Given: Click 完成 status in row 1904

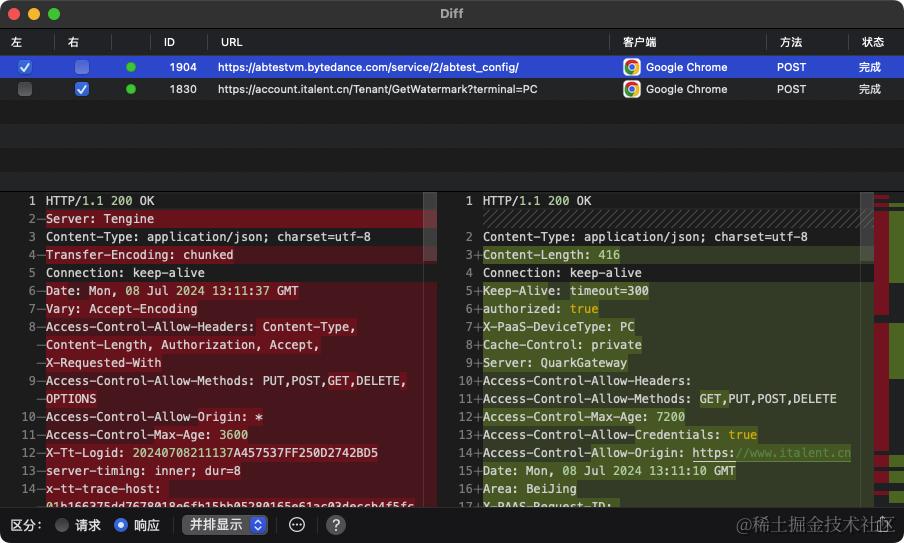Looking at the screenshot, I should pos(869,67).
